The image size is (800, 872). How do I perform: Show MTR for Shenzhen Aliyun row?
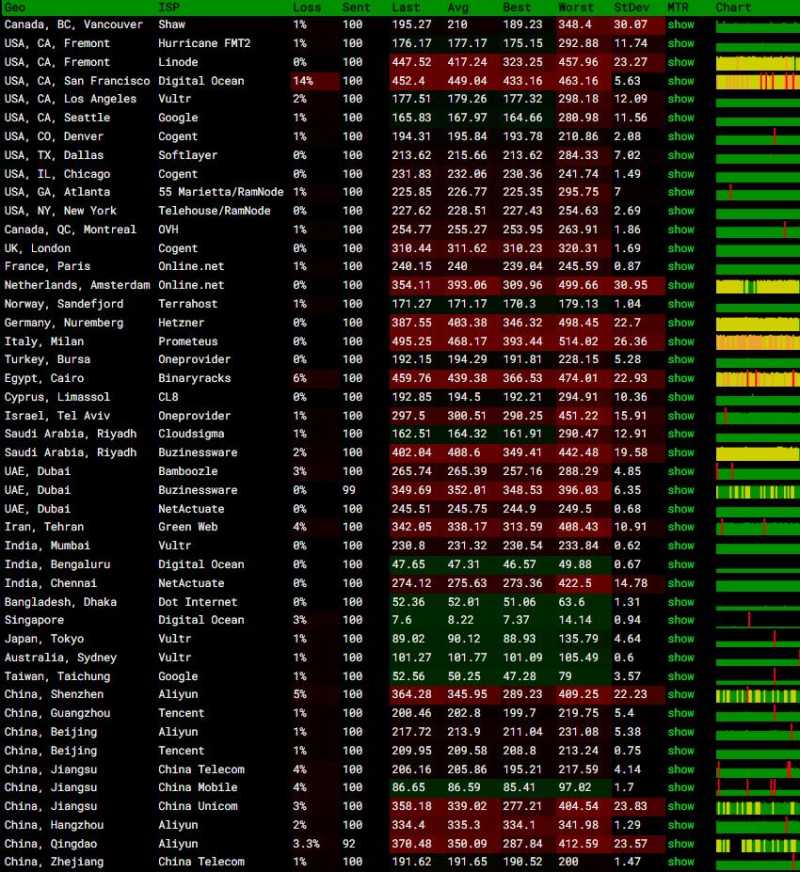681,694
